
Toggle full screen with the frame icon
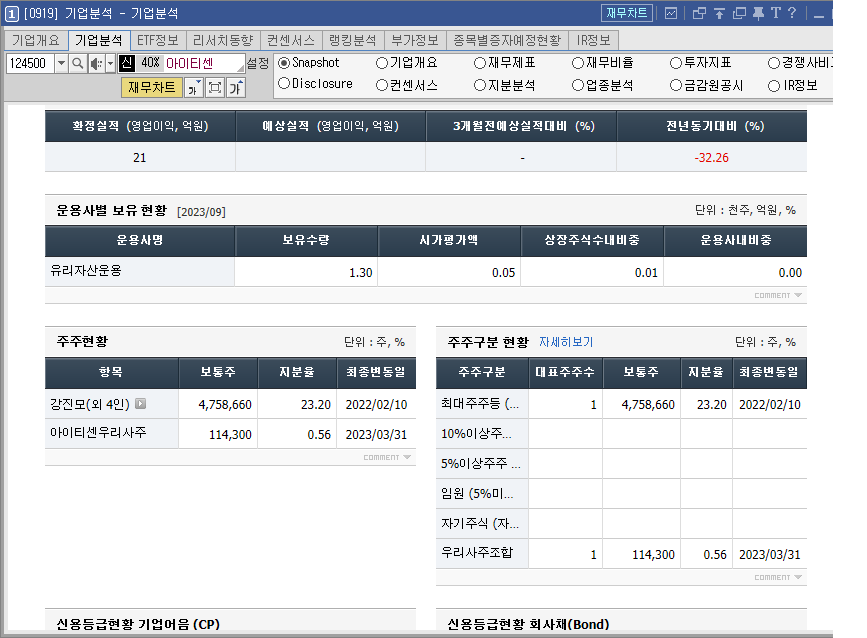pos(215,88)
